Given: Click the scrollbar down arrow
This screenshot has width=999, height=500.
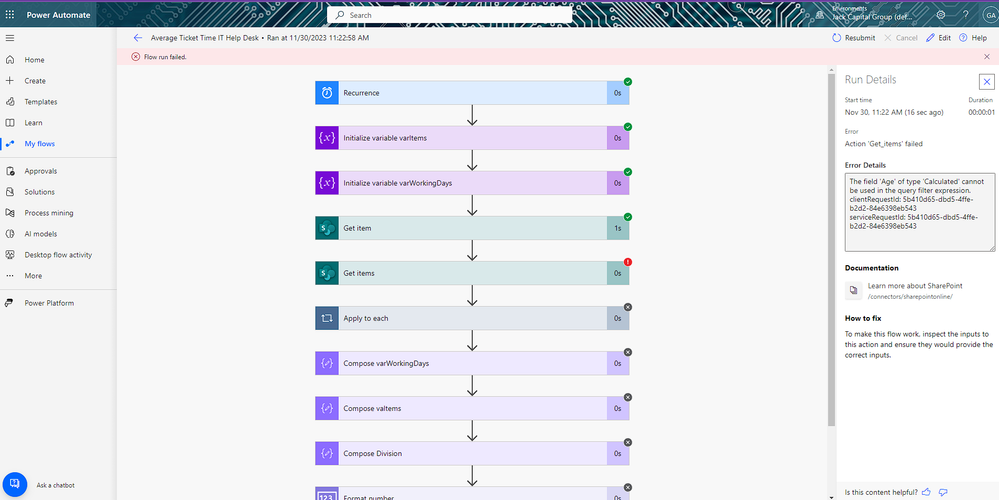Looking at the screenshot, I should [x=831, y=496].
